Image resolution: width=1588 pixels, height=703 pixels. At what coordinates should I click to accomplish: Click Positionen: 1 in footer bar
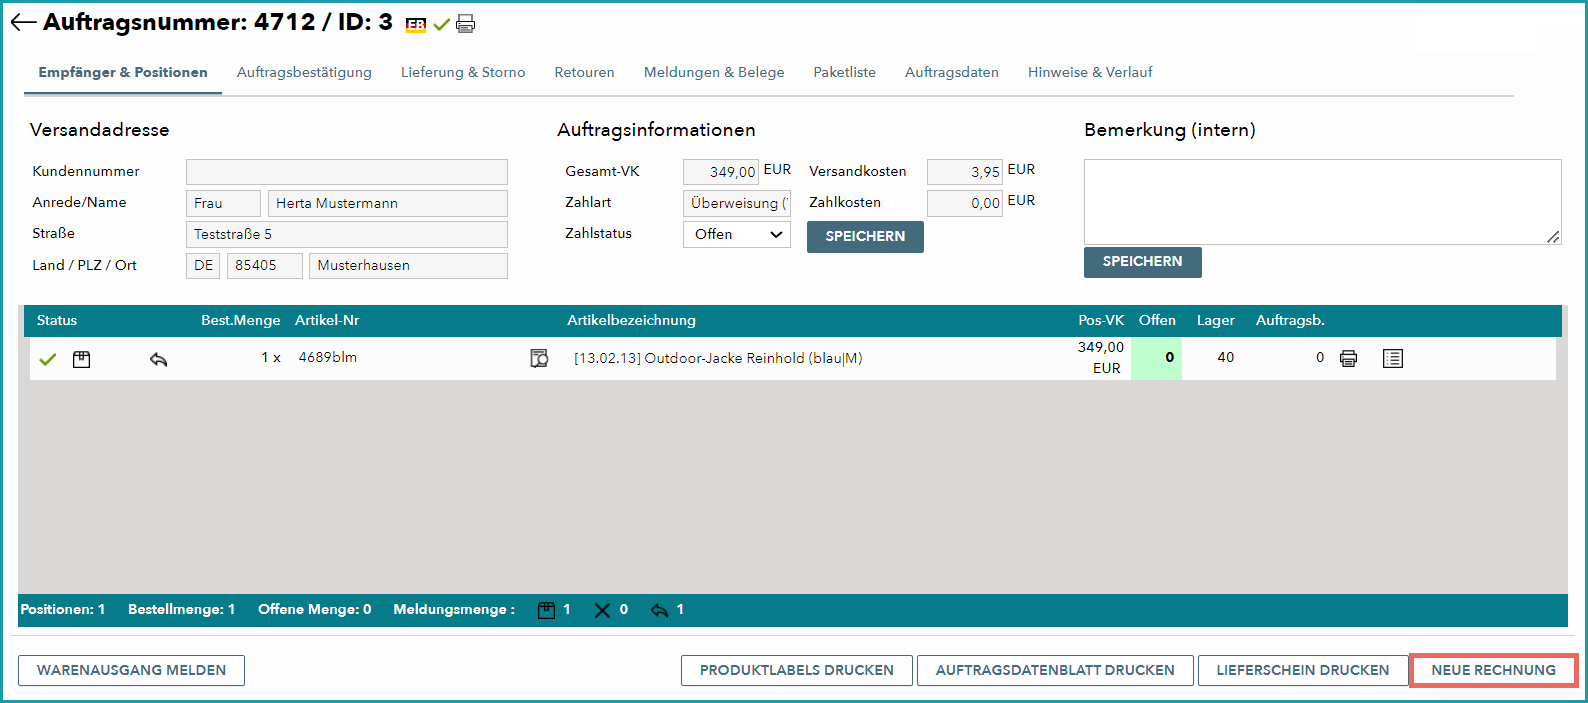[63, 610]
